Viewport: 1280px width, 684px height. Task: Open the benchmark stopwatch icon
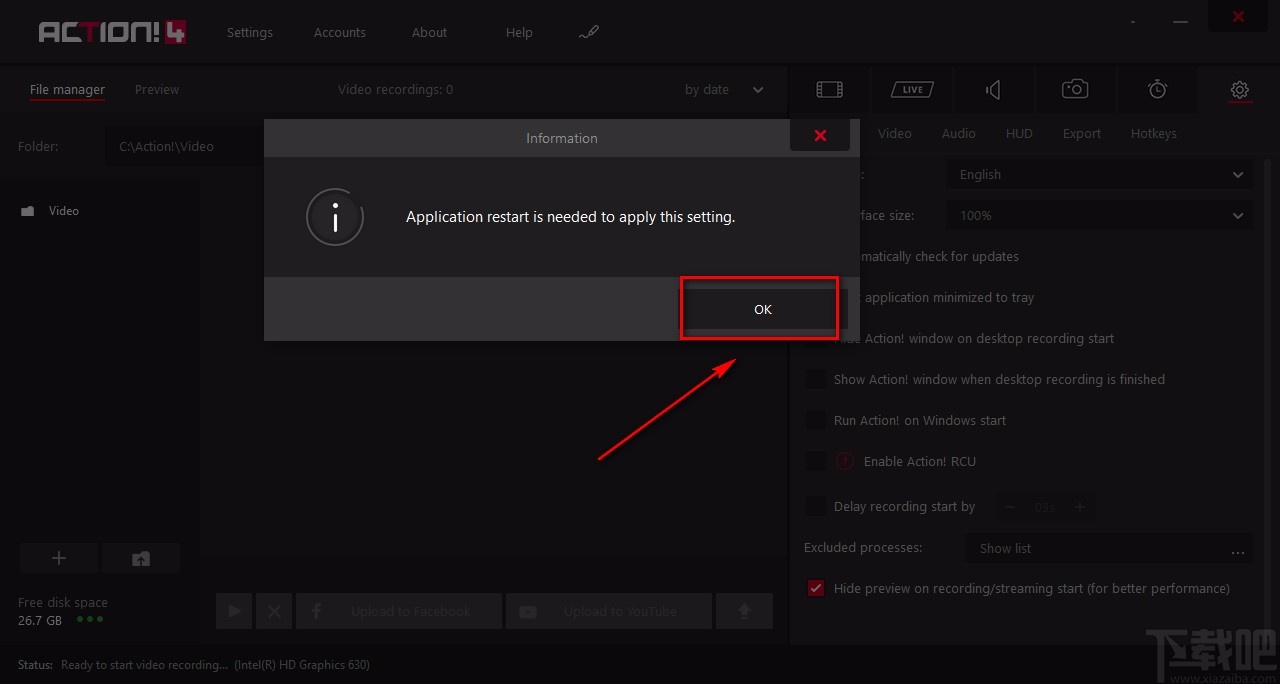click(x=1157, y=90)
